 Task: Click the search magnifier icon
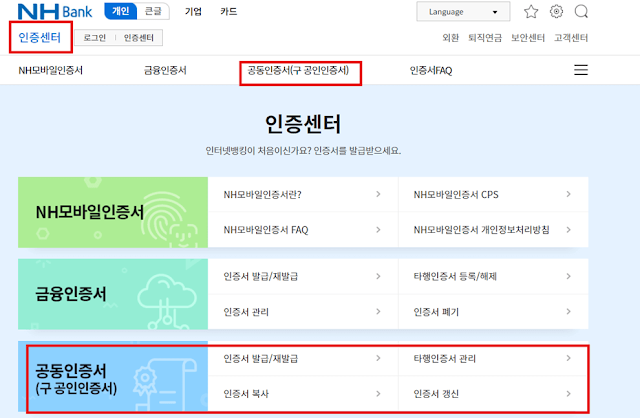coord(581,11)
